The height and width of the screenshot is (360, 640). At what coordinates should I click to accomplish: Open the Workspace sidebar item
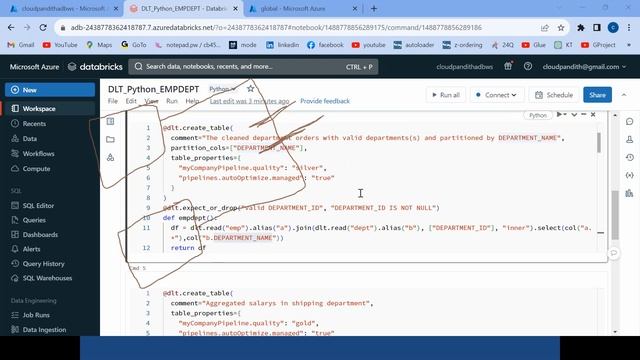[39, 109]
